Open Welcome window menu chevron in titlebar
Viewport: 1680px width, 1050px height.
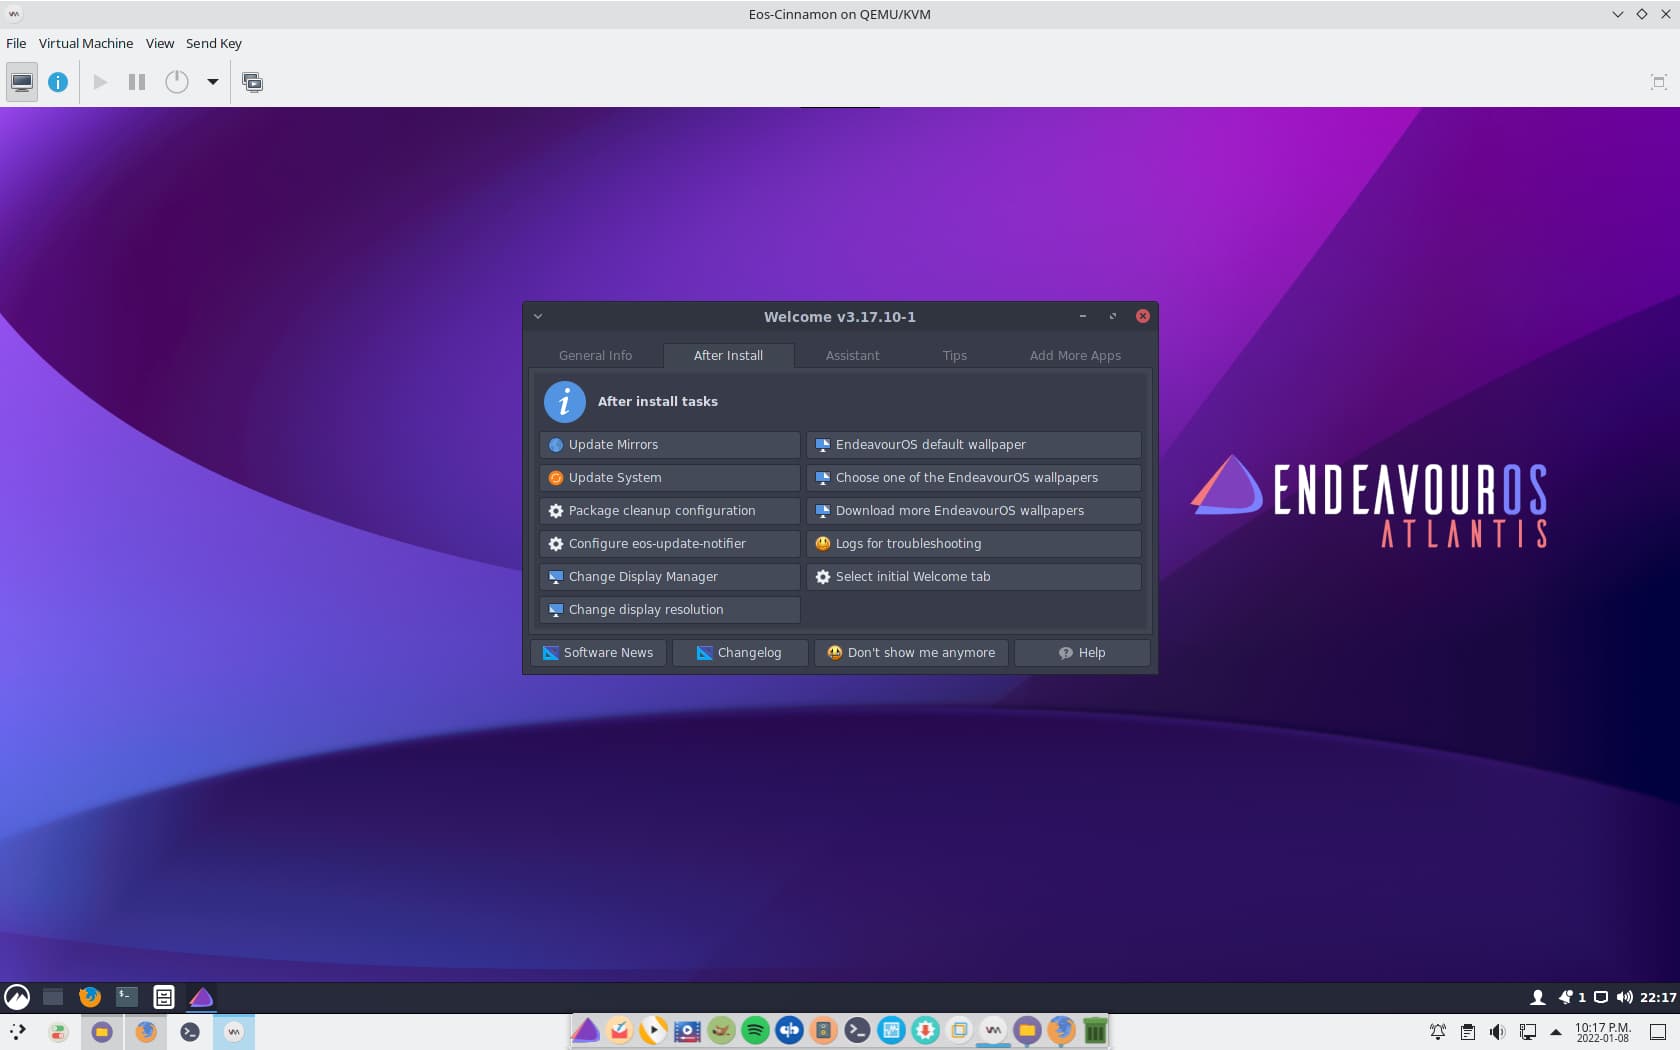coord(538,316)
